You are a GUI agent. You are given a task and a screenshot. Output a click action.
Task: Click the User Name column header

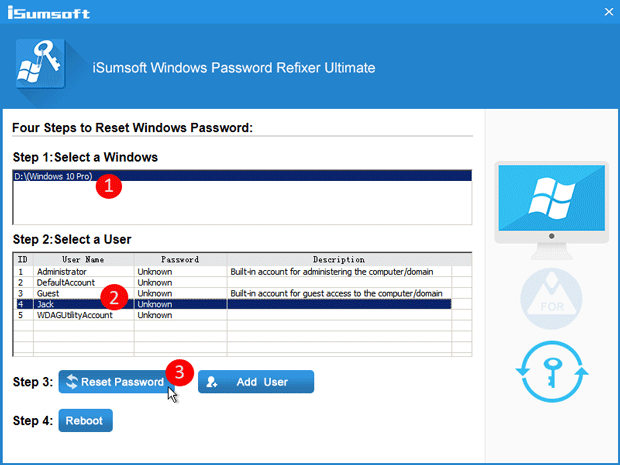(x=83, y=259)
